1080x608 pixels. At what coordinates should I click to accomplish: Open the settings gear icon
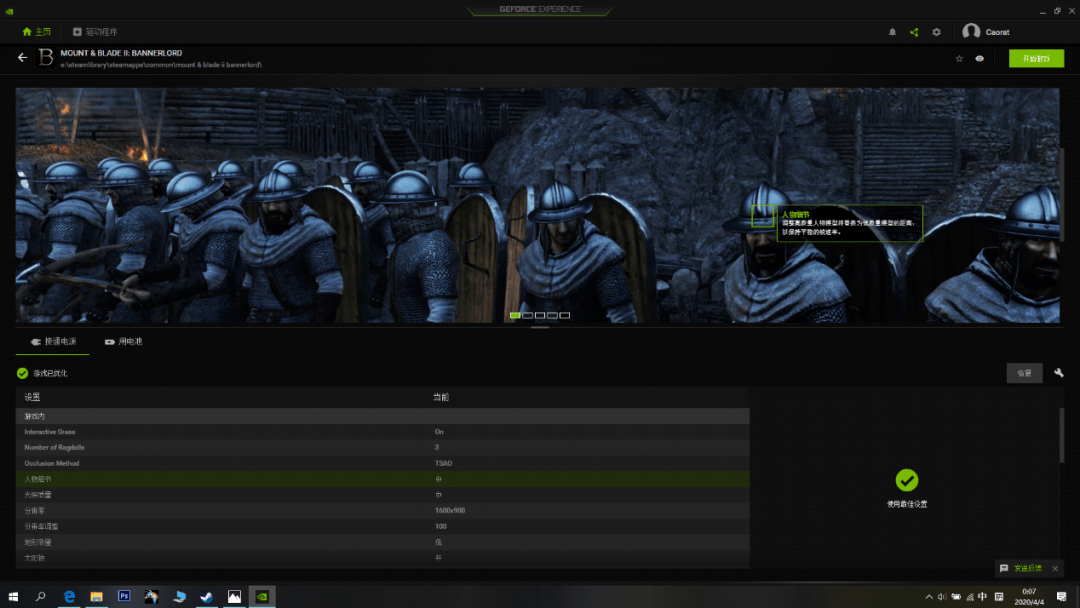(x=936, y=32)
